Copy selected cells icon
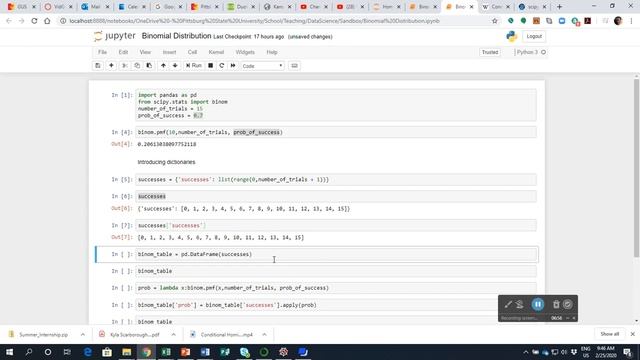This screenshot has width=640, height=360. point(137,66)
